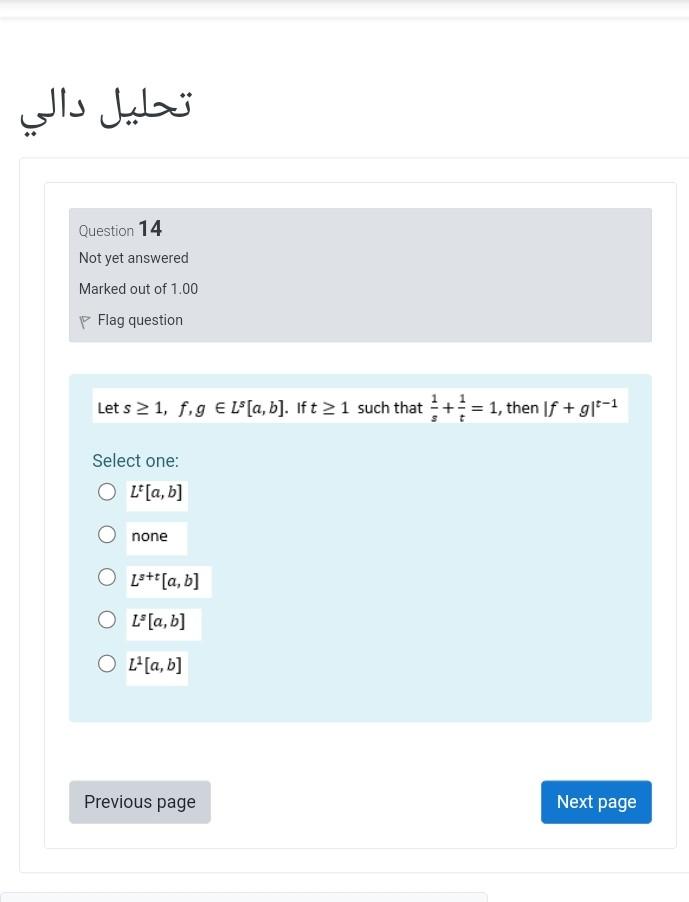The width and height of the screenshot is (689, 902).
Task: Pick the Lˢ[a,b] radio option
Action: 106,620
